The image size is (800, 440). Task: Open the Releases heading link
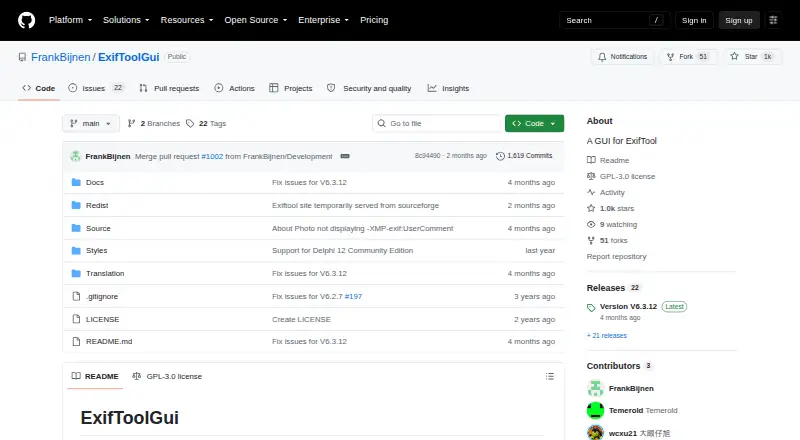606,288
